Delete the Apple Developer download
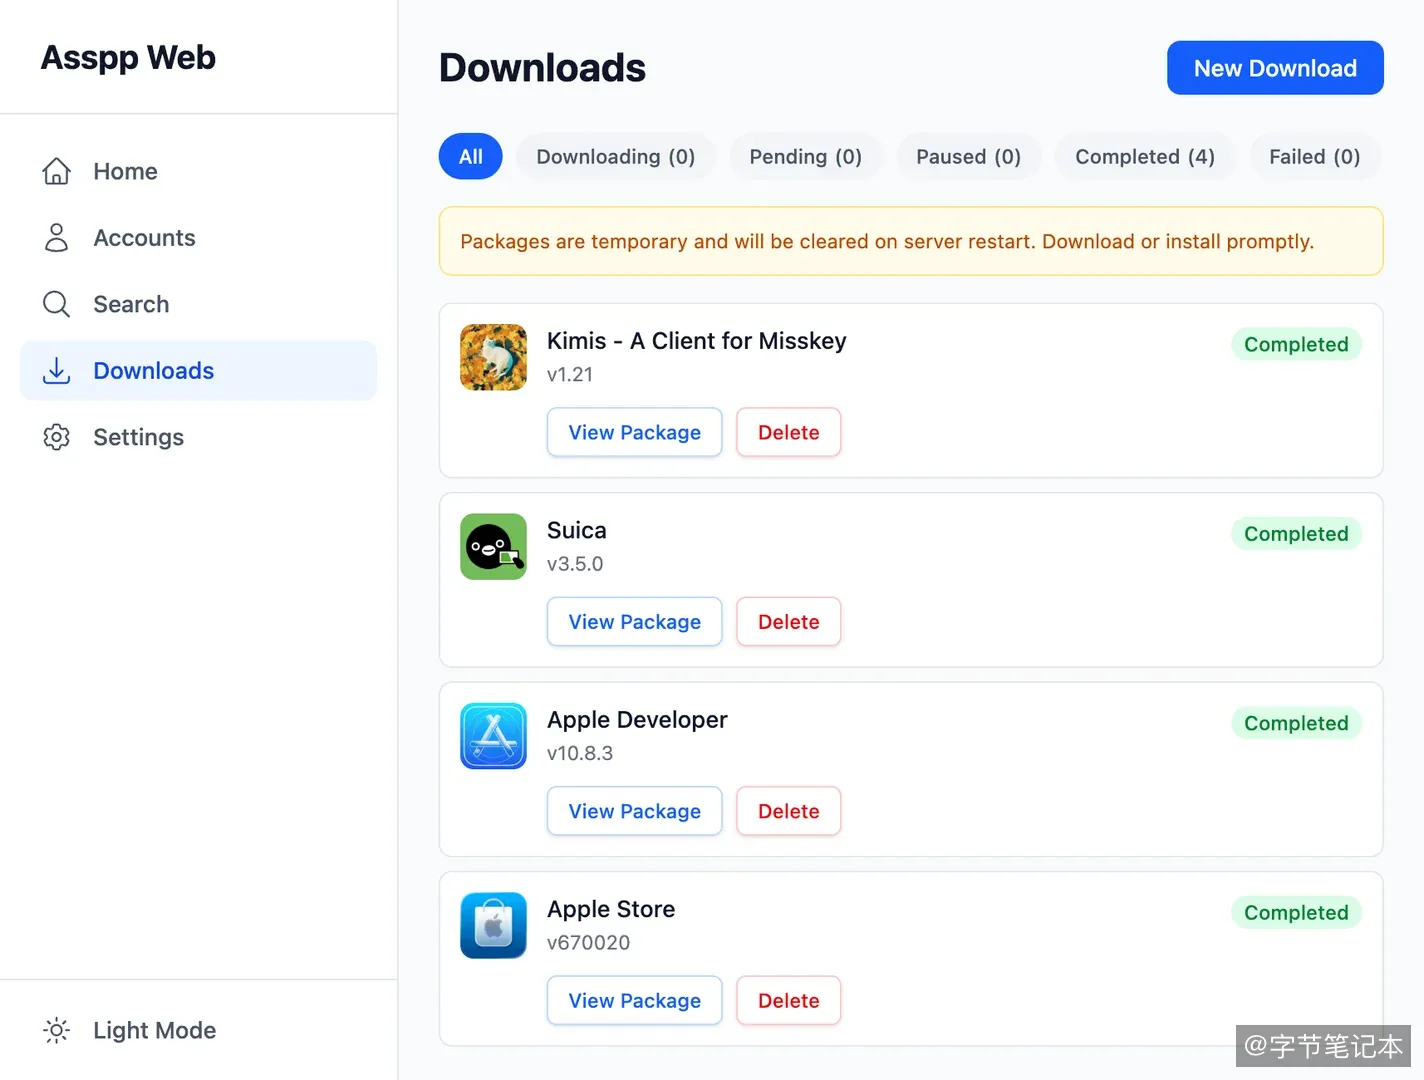The width and height of the screenshot is (1424, 1080). tap(788, 811)
